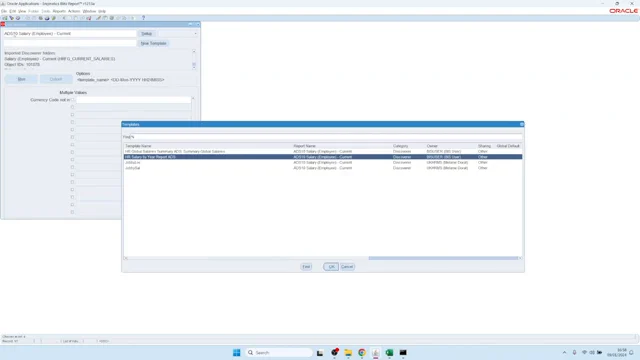Click the New Template button
This screenshot has width=640, height=360.
[153, 43]
